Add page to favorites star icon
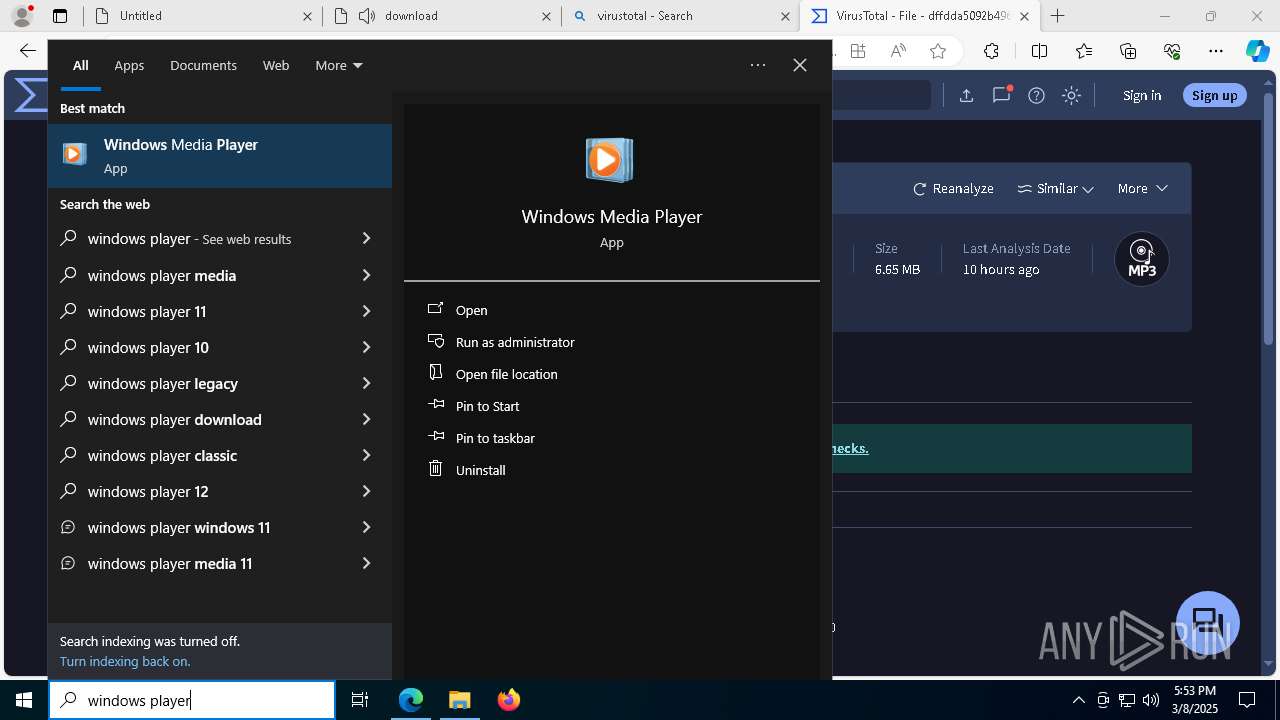Viewport: 1280px width, 720px height. (937, 51)
